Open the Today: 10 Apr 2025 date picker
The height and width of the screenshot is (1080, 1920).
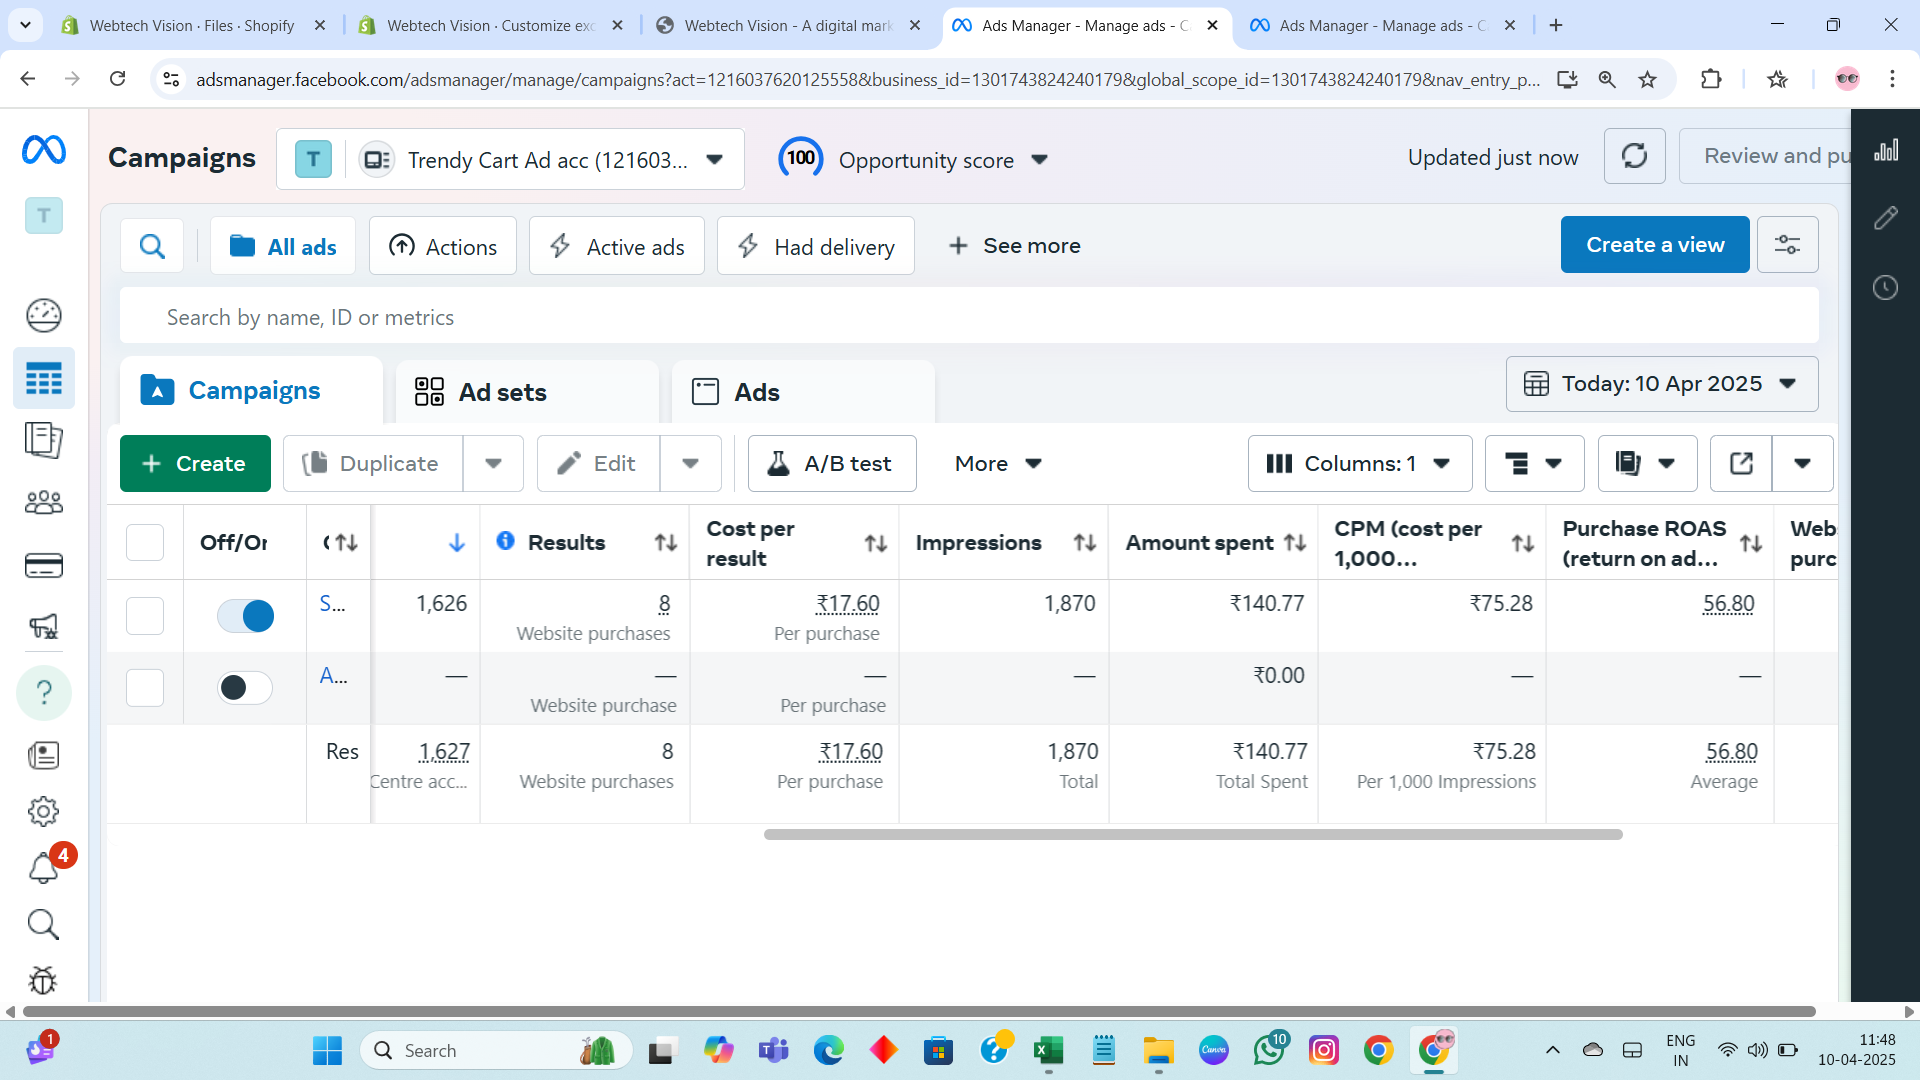[1661, 384]
